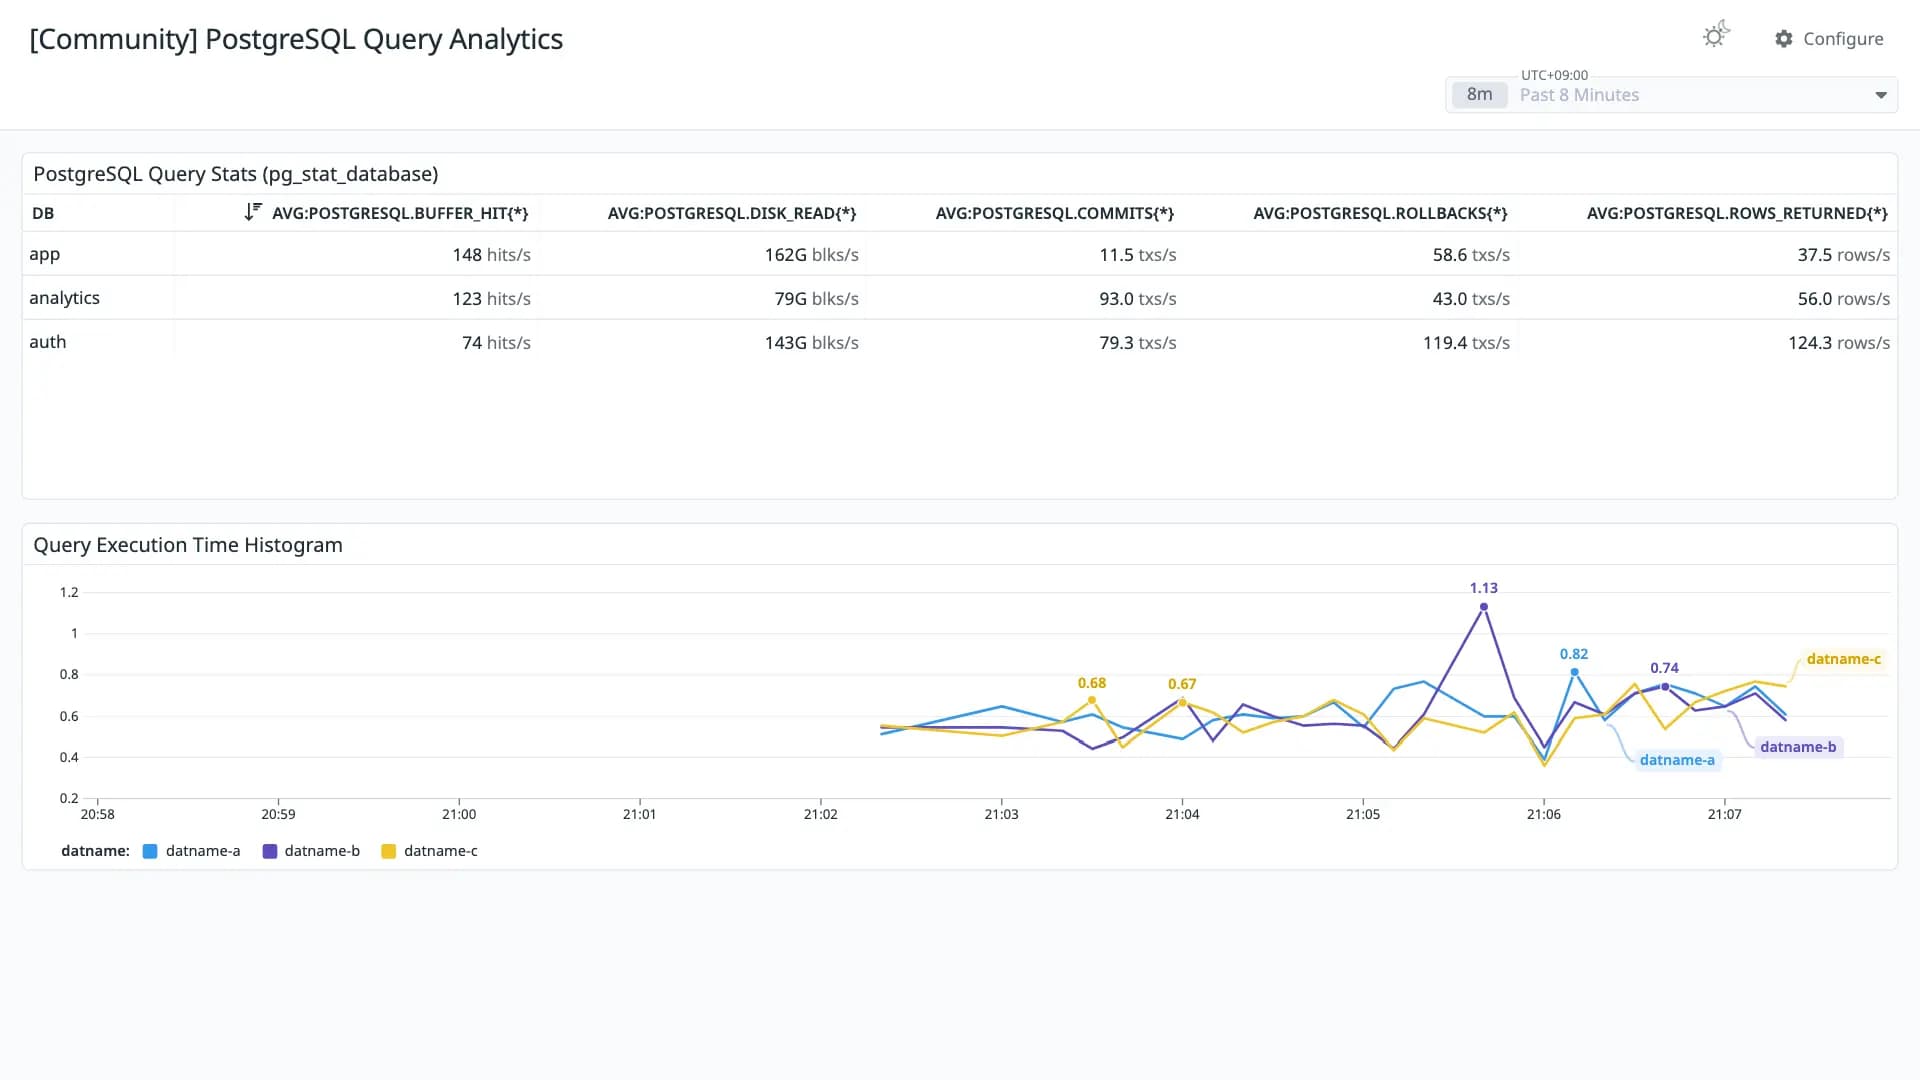Click the 43.0 txs/s rollbacks cell
The image size is (1920, 1080).
pyautogui.click(x=1471, y=299)
